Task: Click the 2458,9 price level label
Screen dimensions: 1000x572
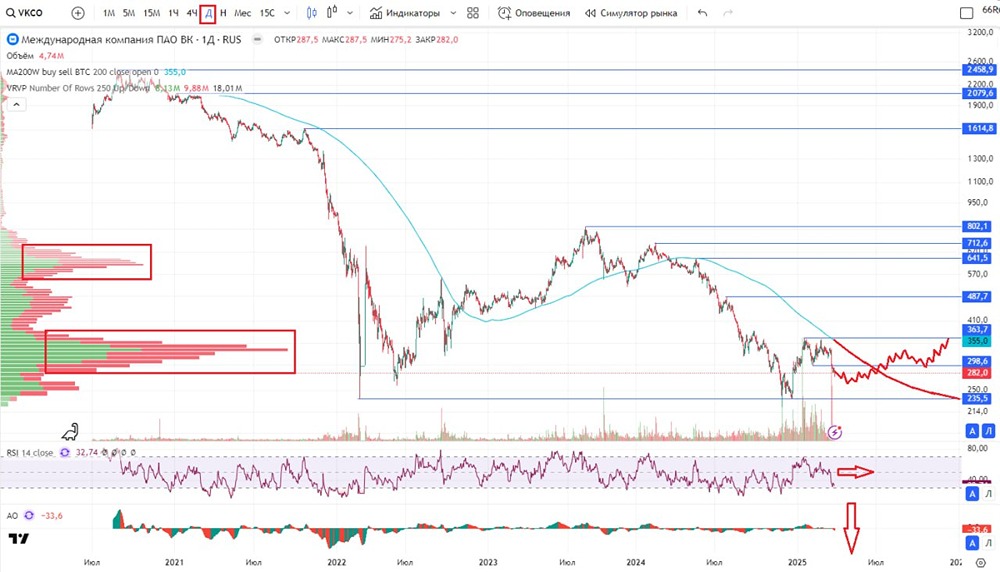Action: tap(979, 70)
